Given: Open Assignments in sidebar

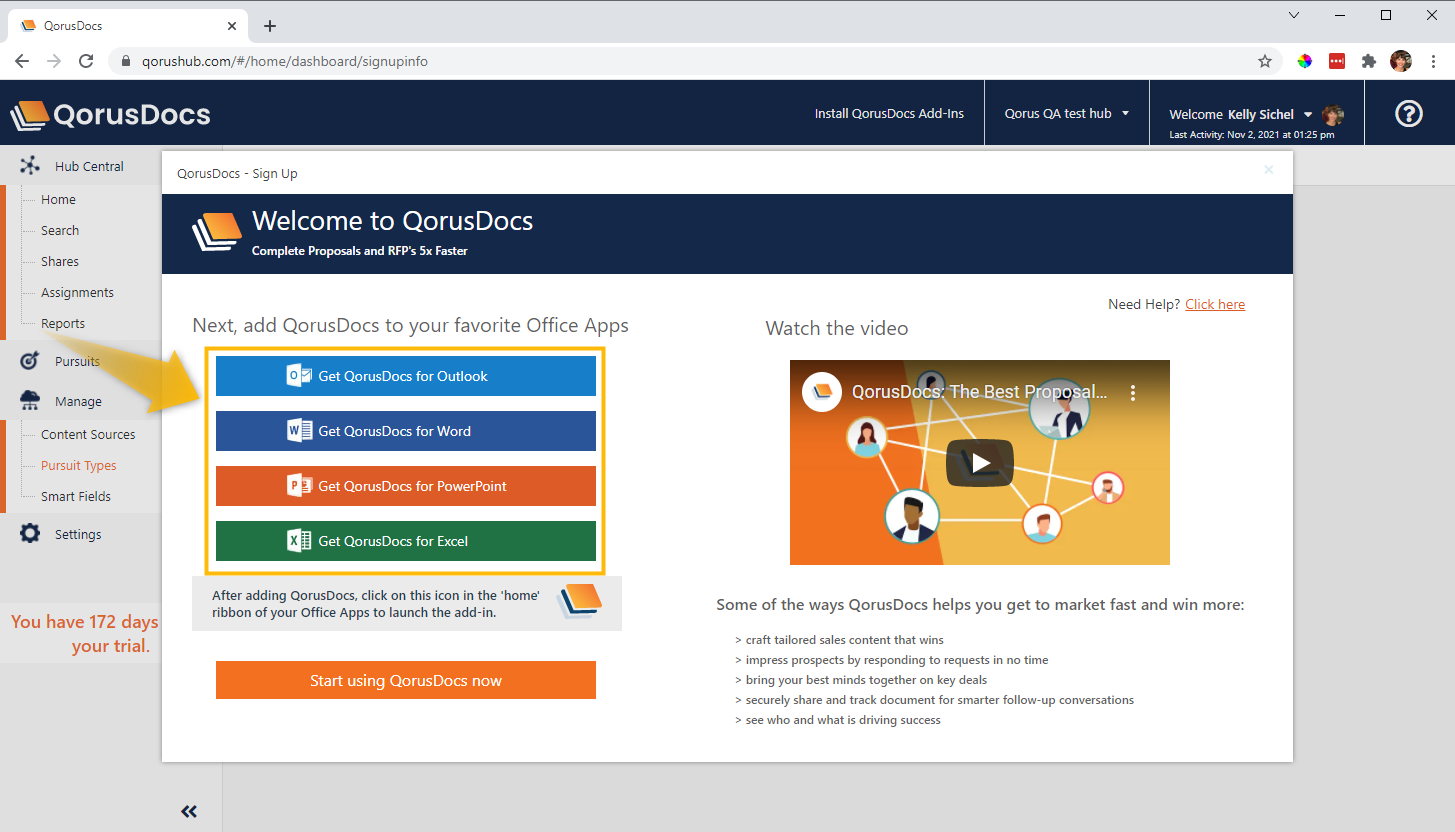Looking at the screenshot, I should 77,292.
